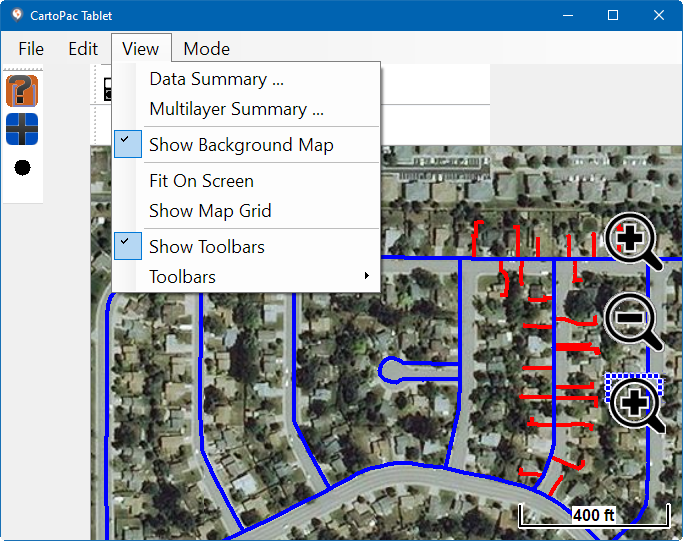Open Multilayer Summary dialog

pyautogui.click(x=236, y=109)
